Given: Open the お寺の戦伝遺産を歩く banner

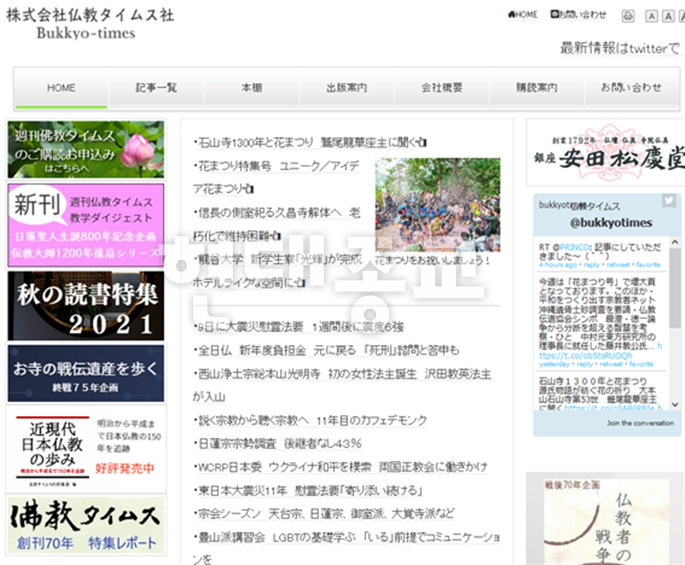Looking at the screenshot, I should click(x=86, y=374).
